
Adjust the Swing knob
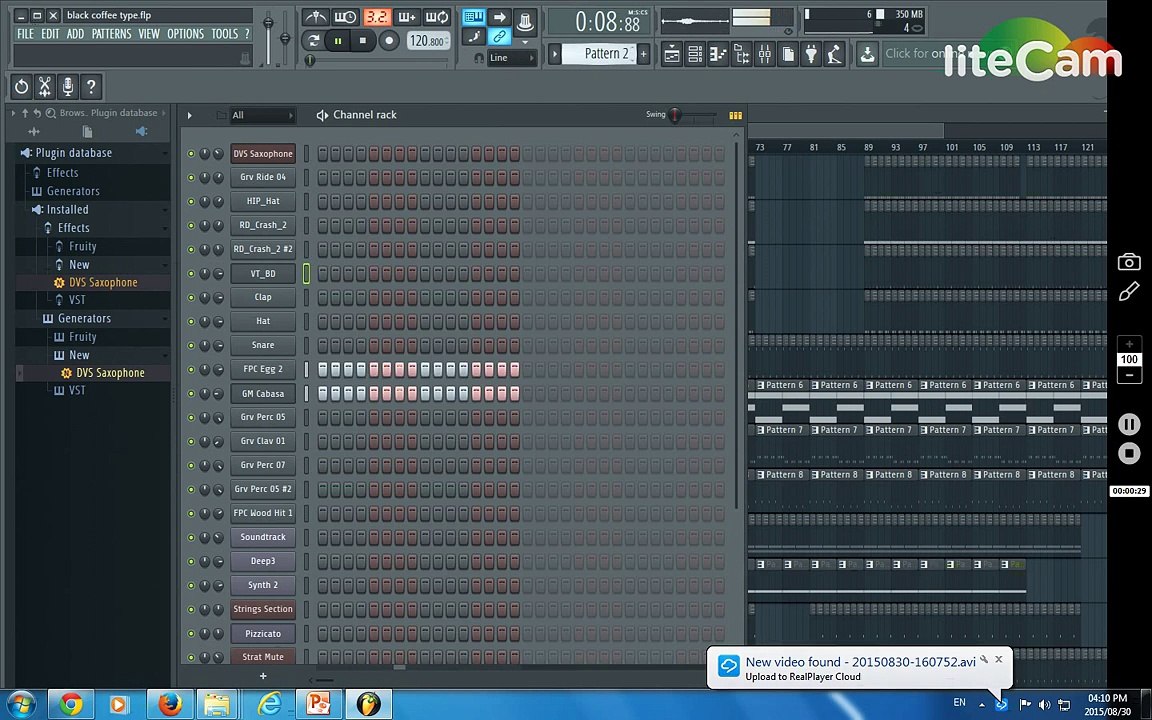674,115
